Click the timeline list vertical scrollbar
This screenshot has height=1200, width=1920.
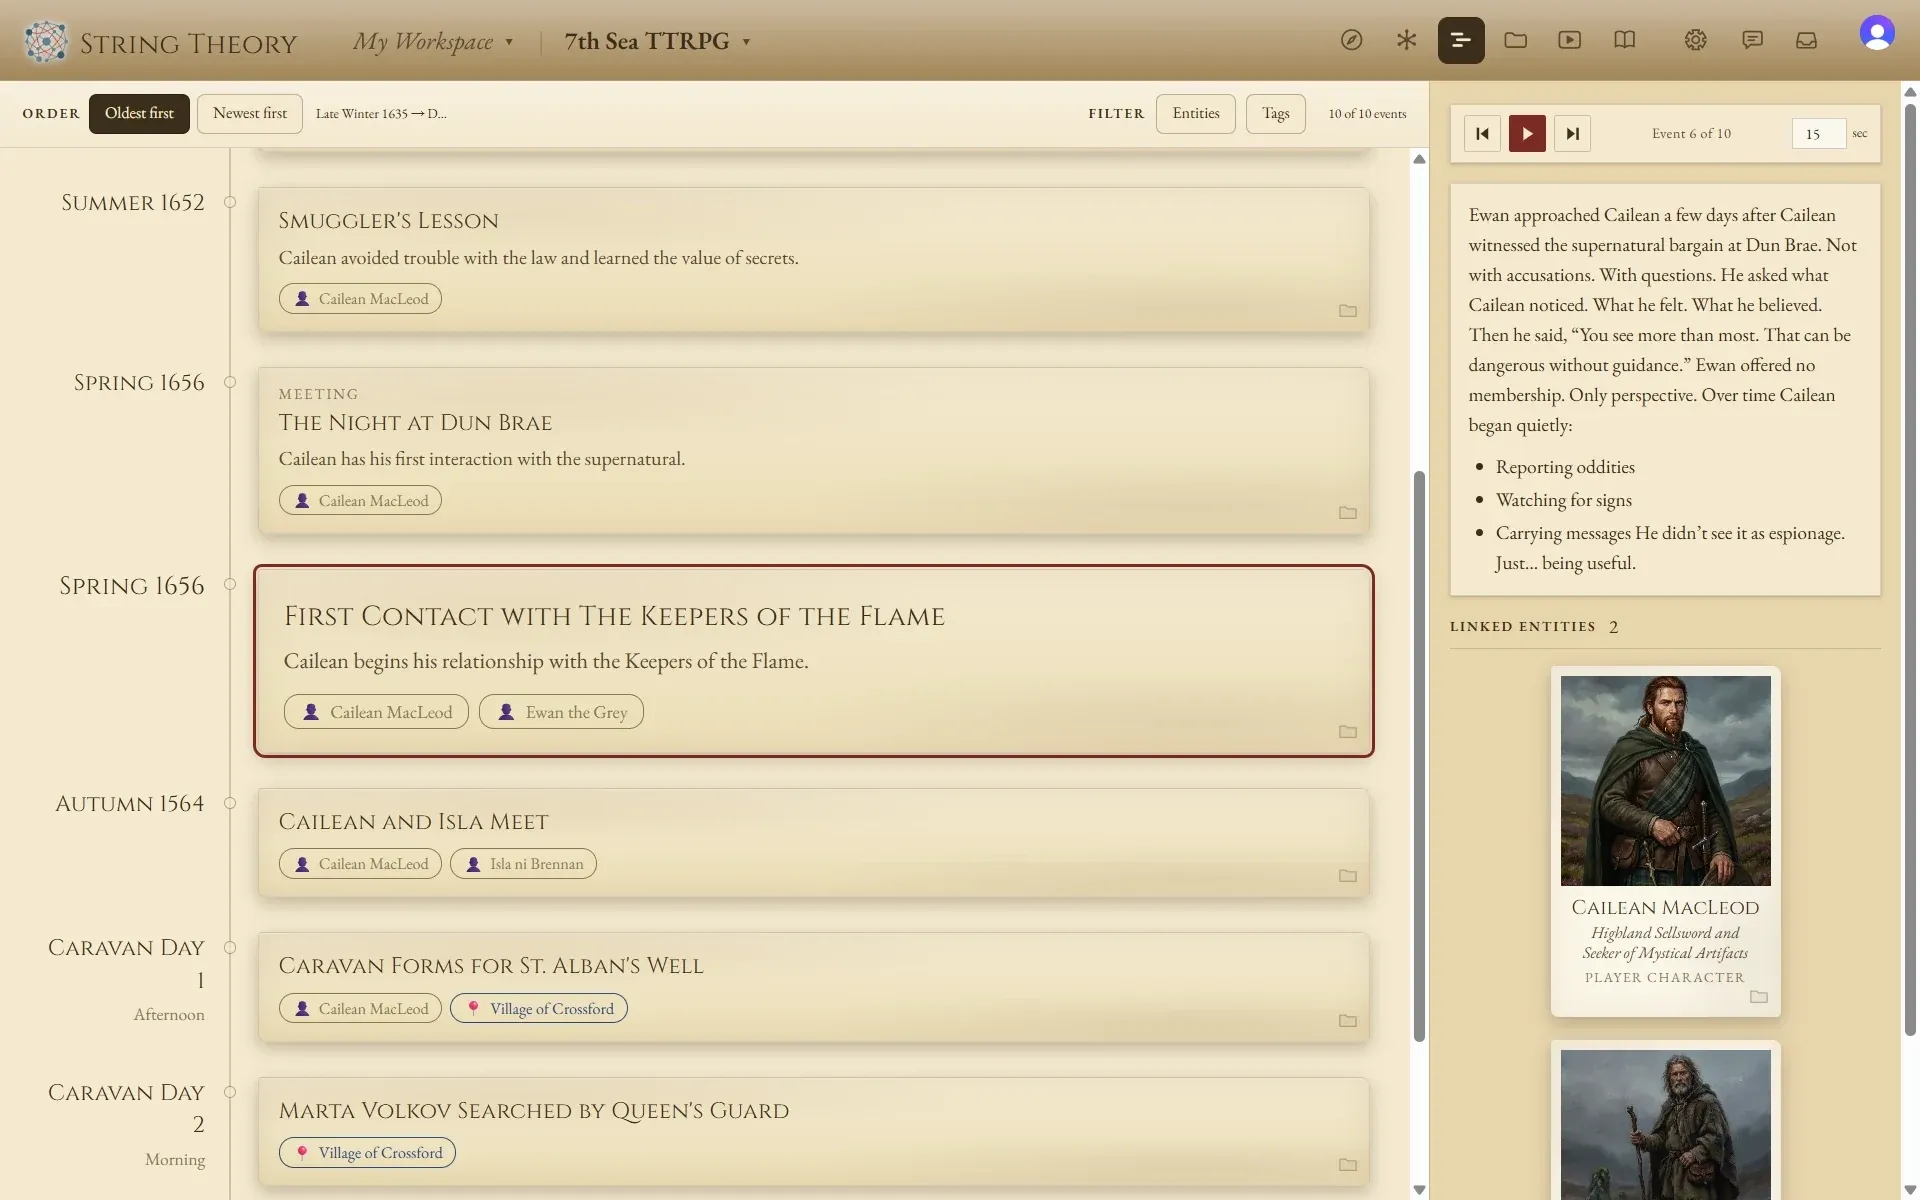coord(1418,757)
